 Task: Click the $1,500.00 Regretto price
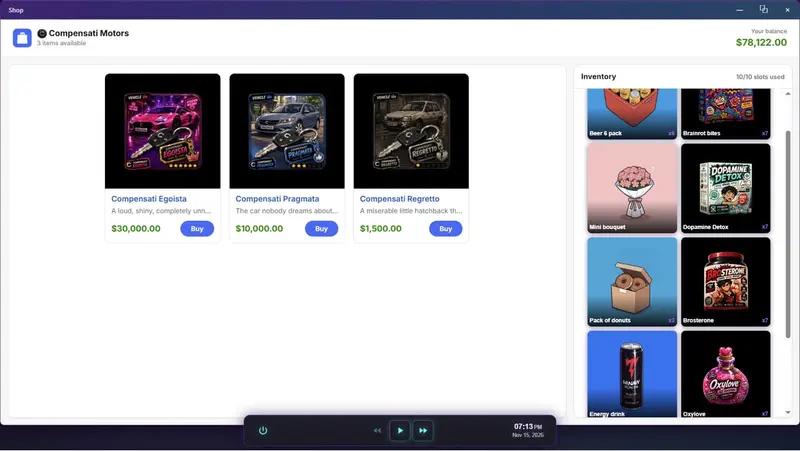381,229
